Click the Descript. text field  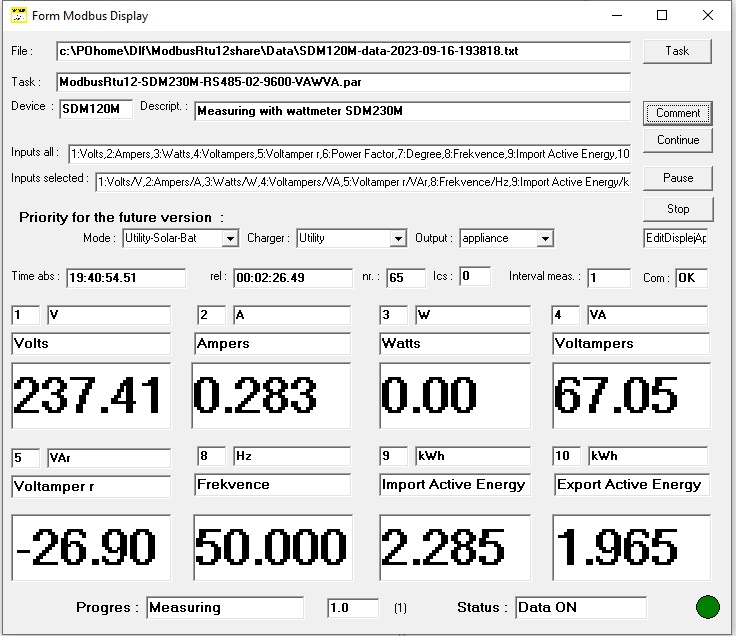click(411, 111)
